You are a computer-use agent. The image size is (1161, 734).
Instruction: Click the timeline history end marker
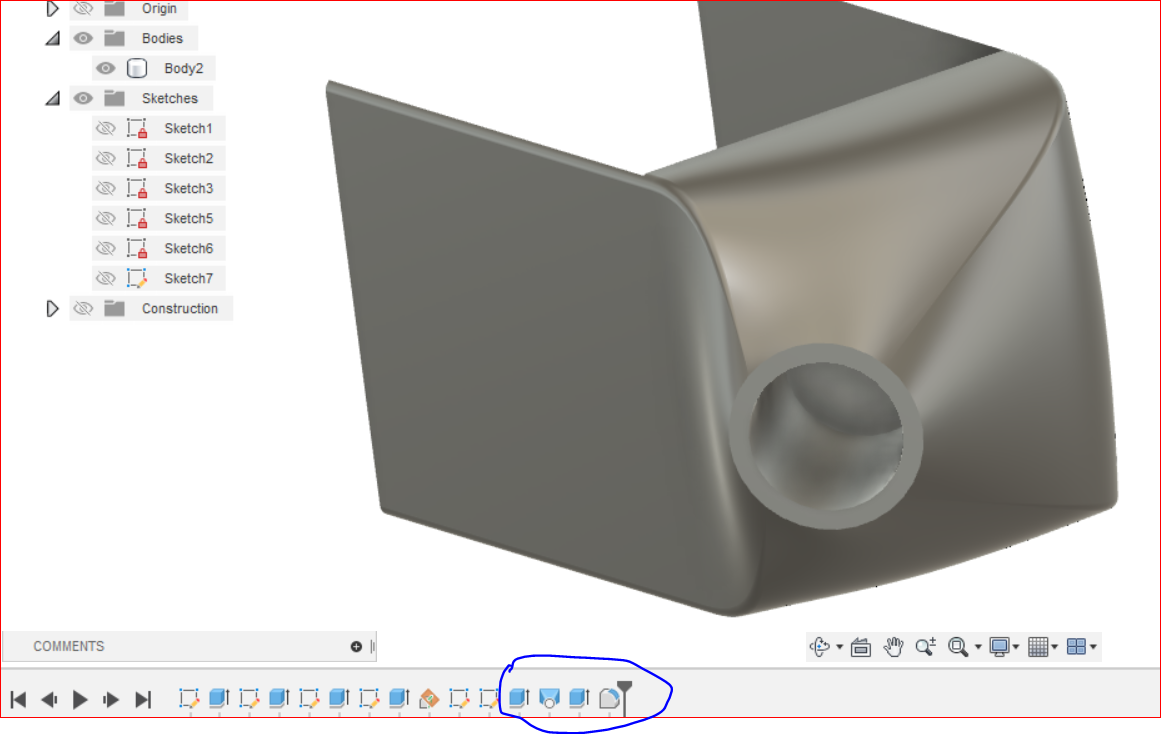point(625,696)
